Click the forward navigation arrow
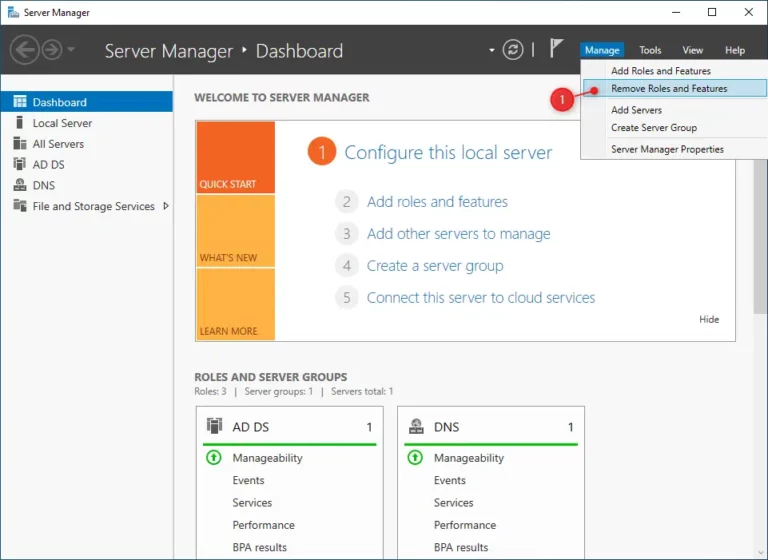The image size is (768, 560). click(52, 49)
